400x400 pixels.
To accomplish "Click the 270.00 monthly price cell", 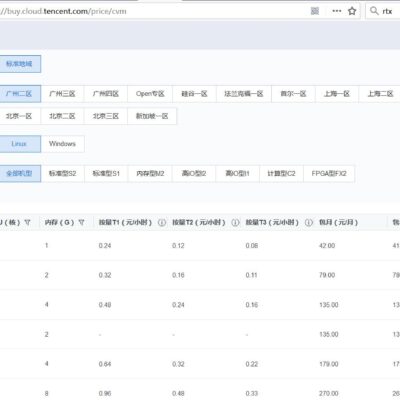I will [x=329, y=394].
